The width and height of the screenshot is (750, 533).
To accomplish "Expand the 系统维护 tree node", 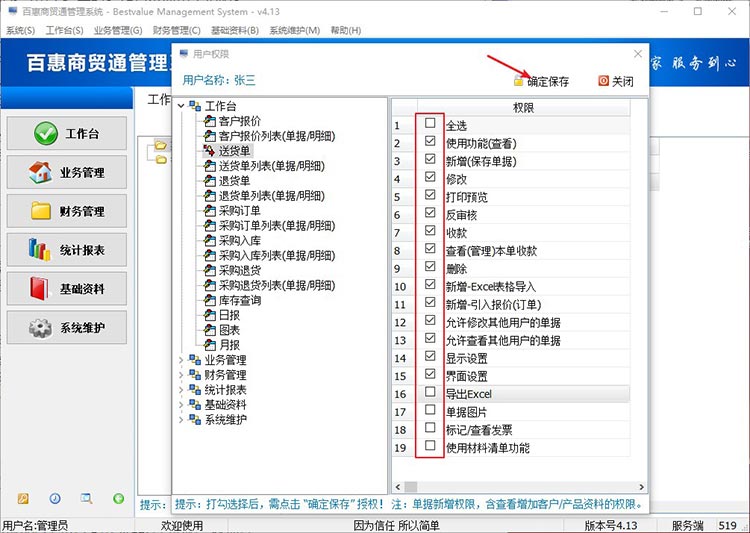I will point(181,420).
